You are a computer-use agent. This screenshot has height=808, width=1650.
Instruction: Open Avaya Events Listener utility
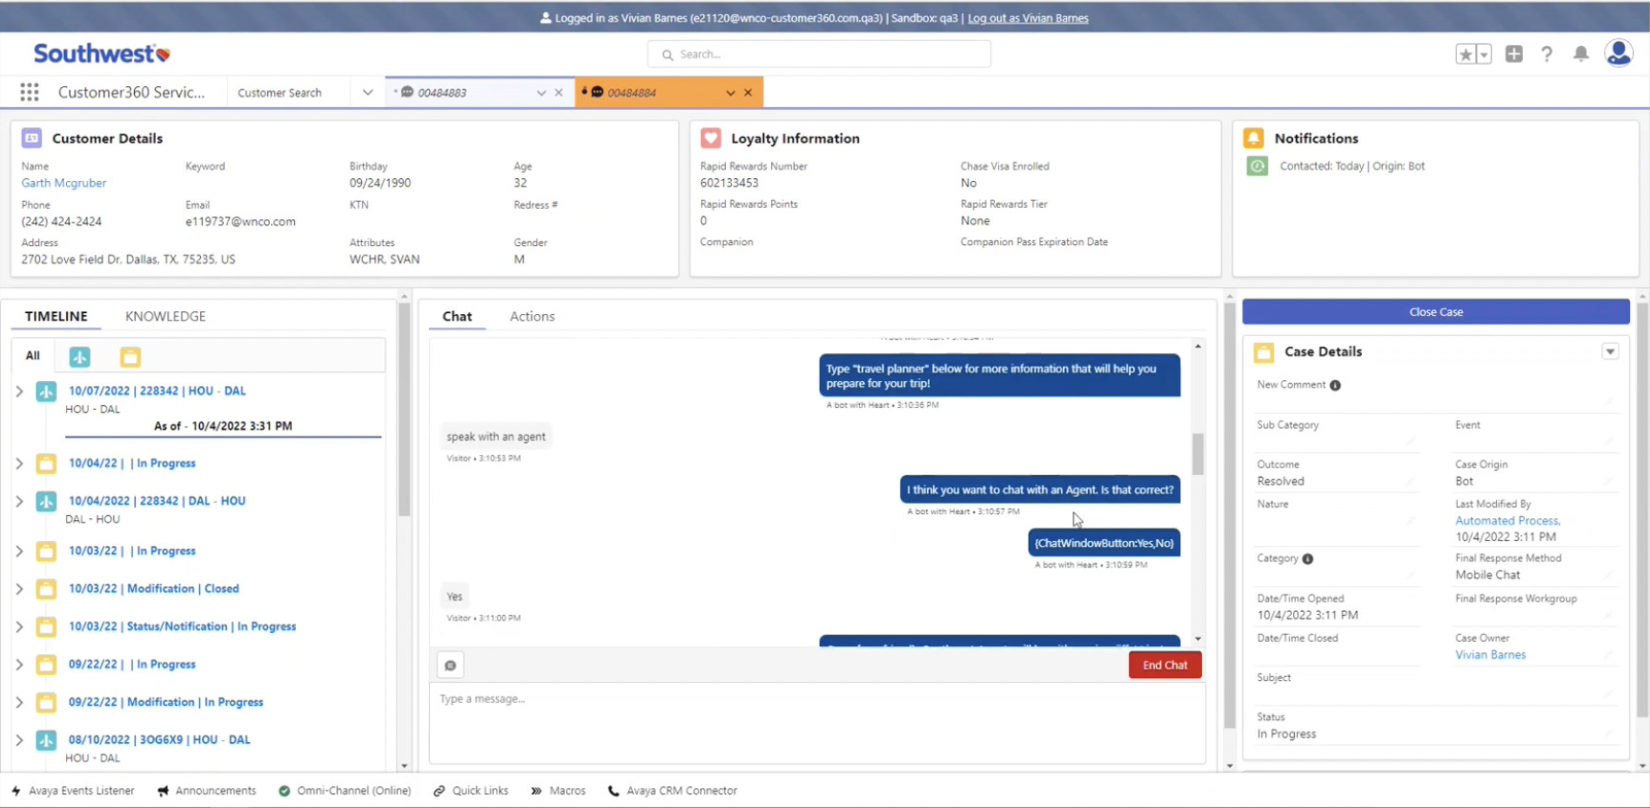point(72,791)
